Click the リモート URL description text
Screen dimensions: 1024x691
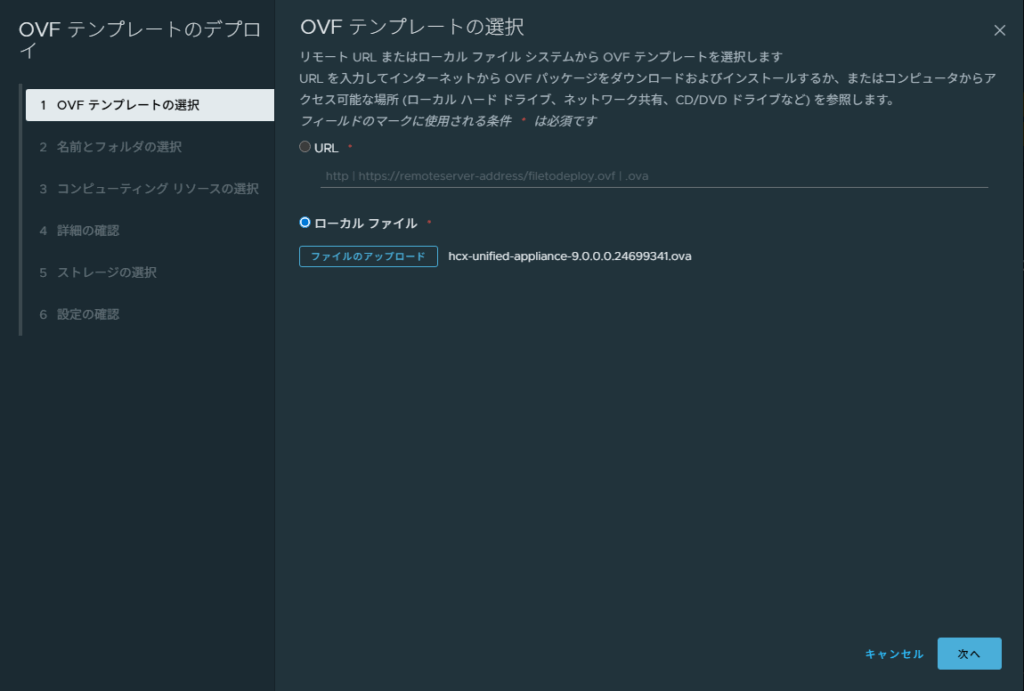click(541, 56)
